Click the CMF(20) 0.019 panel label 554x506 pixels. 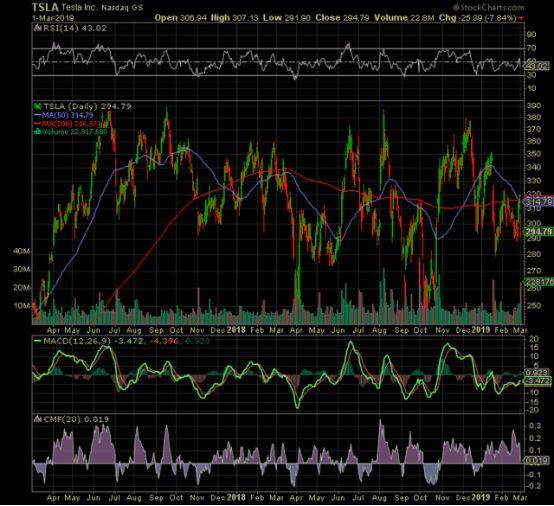click(x=76, y=419)
